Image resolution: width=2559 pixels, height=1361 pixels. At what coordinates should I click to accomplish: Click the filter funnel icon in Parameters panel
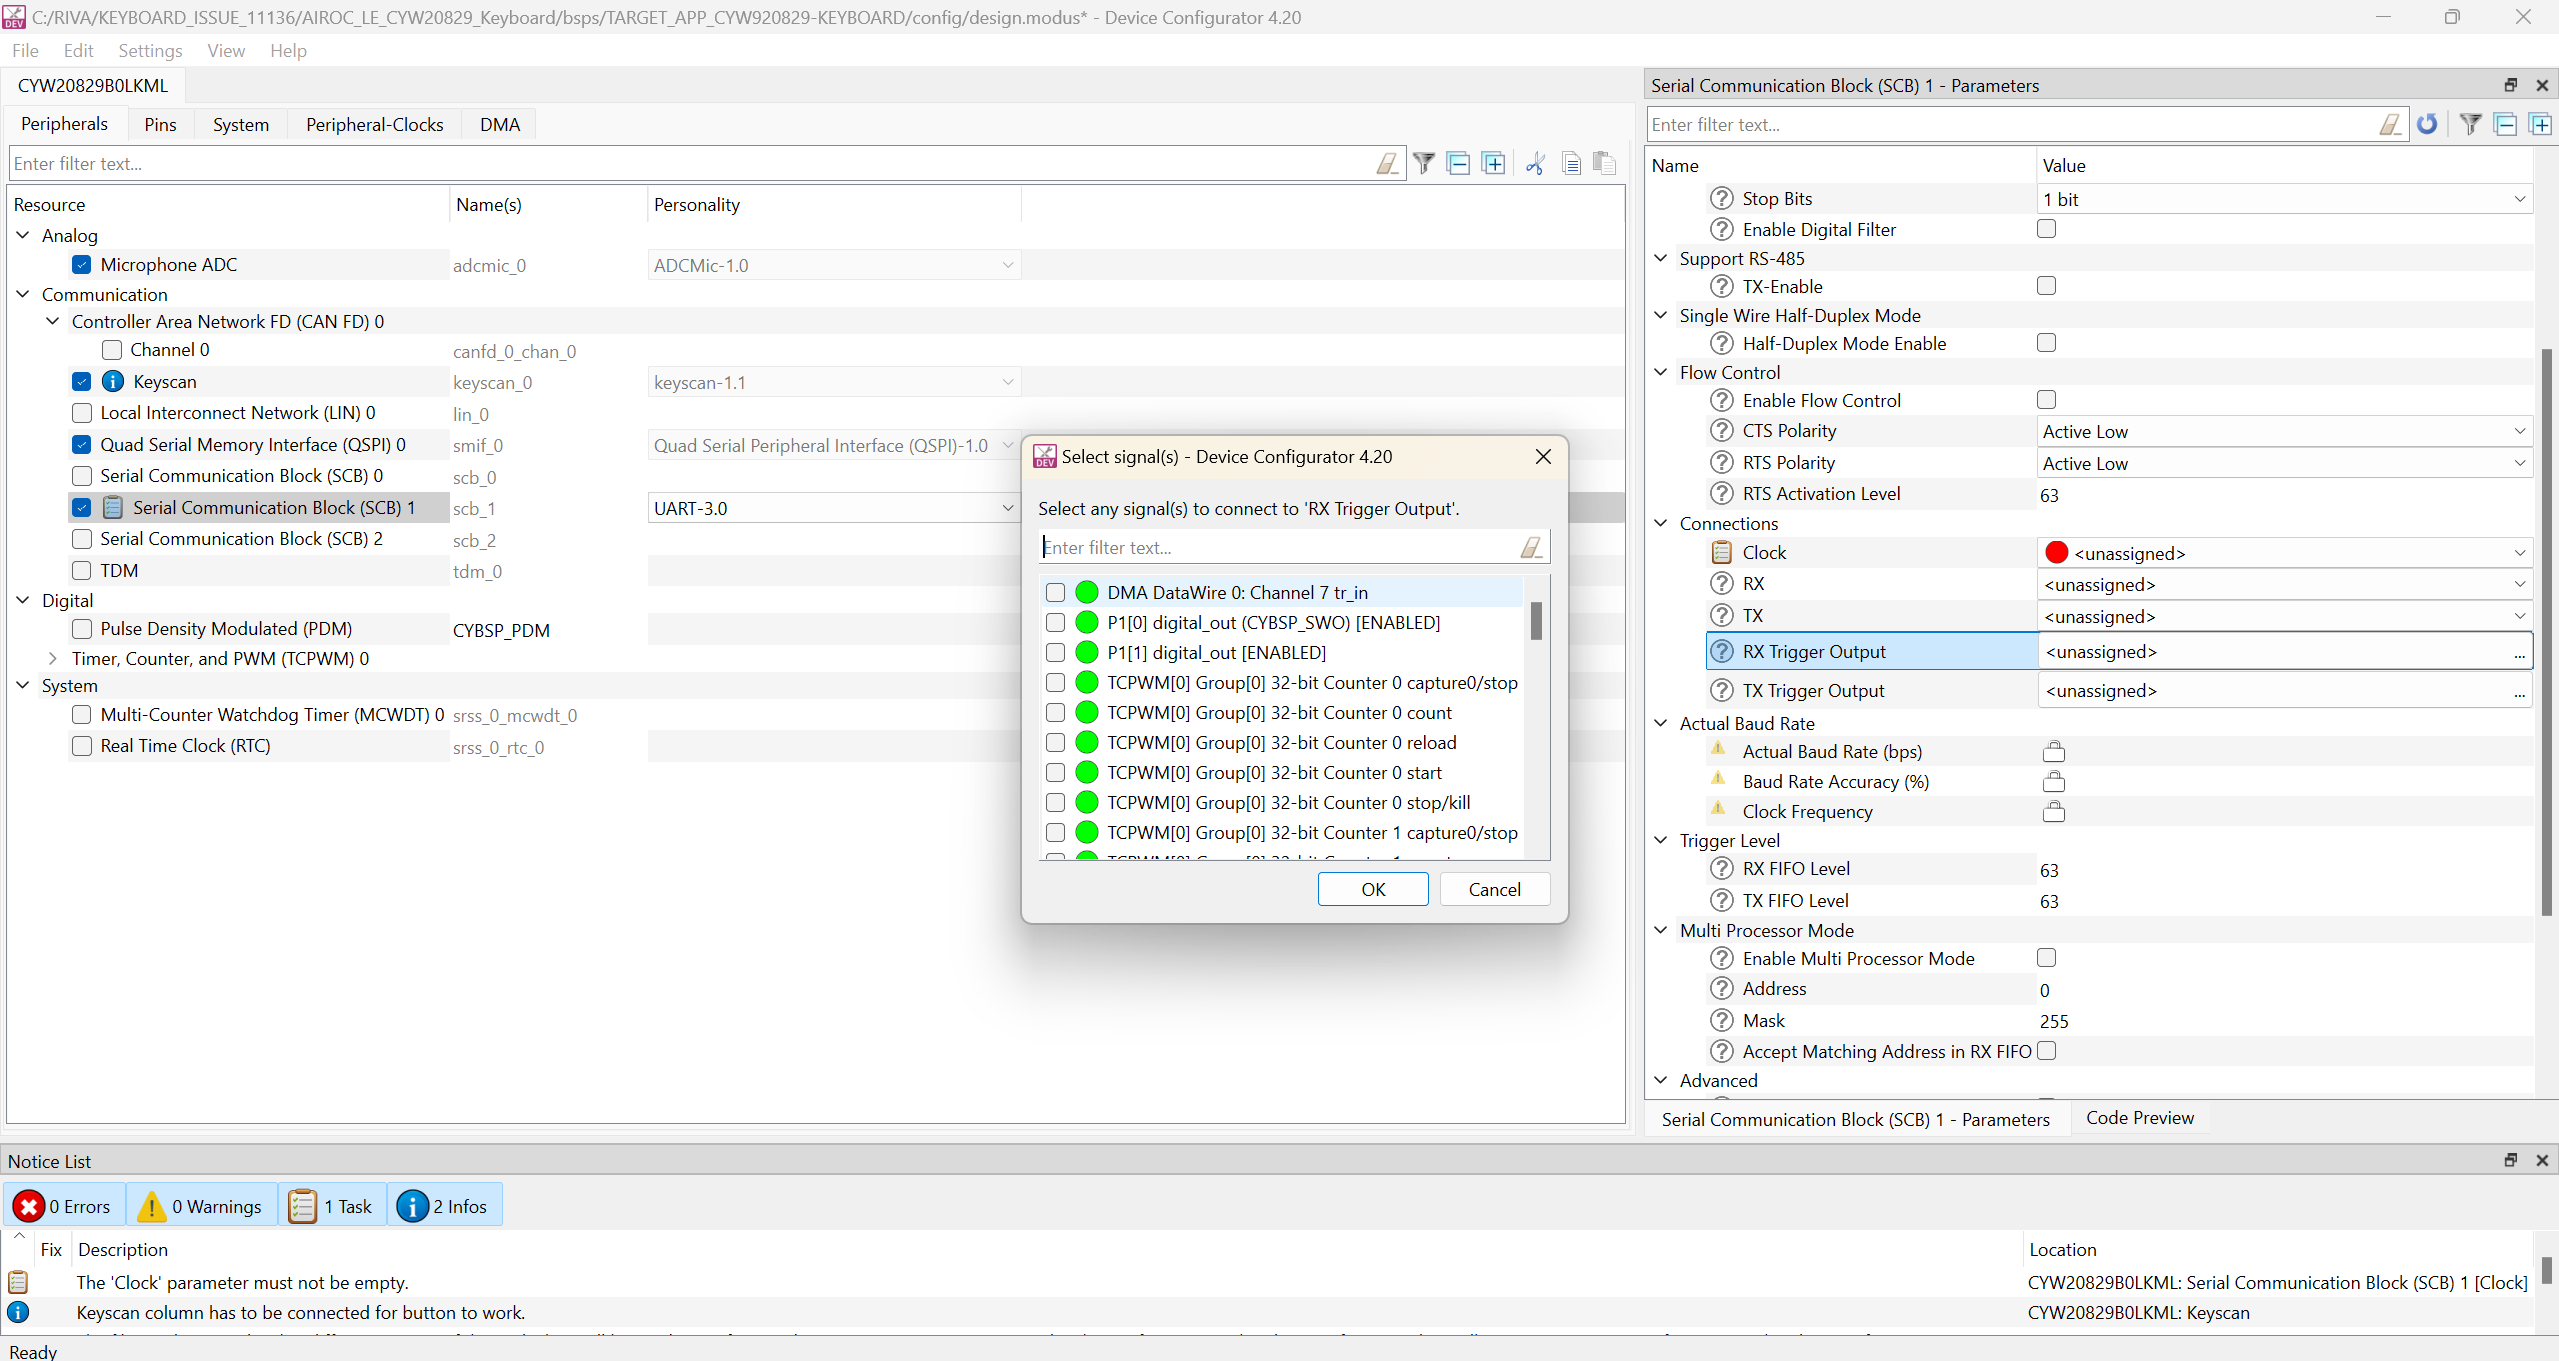point(2470,125)
